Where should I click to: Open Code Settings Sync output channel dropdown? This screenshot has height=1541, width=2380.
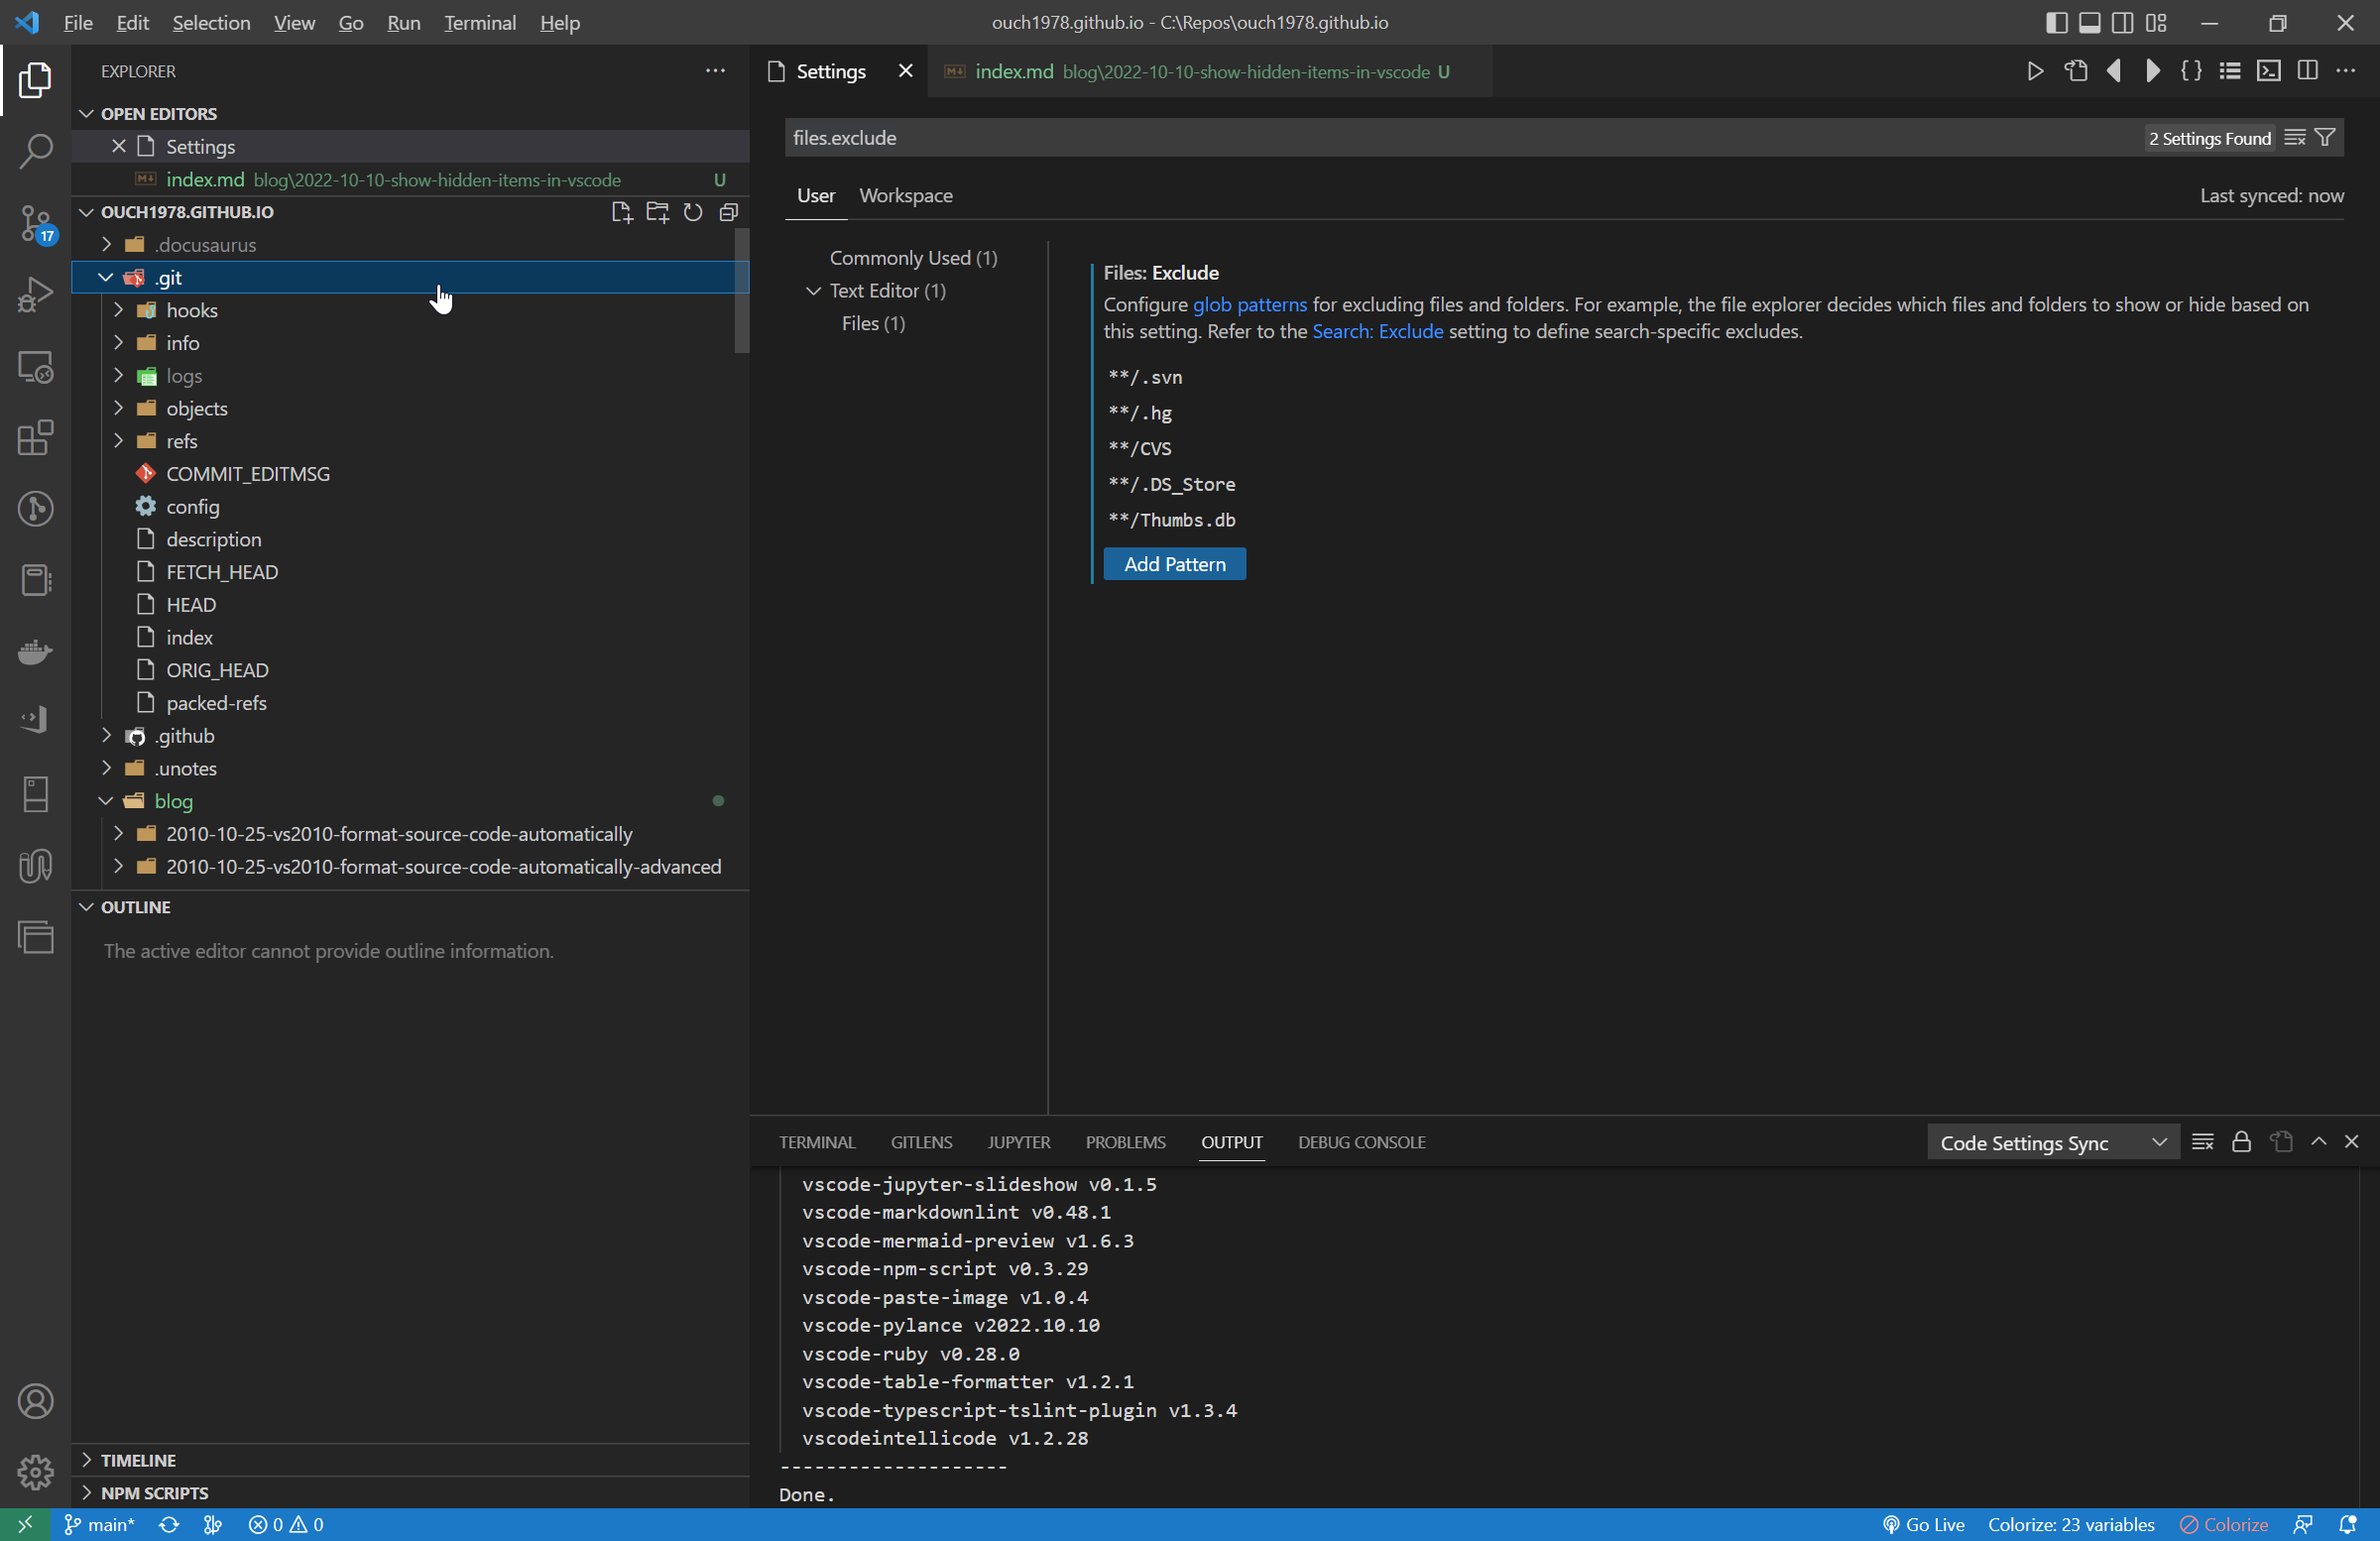(x=2053, y=1143)
